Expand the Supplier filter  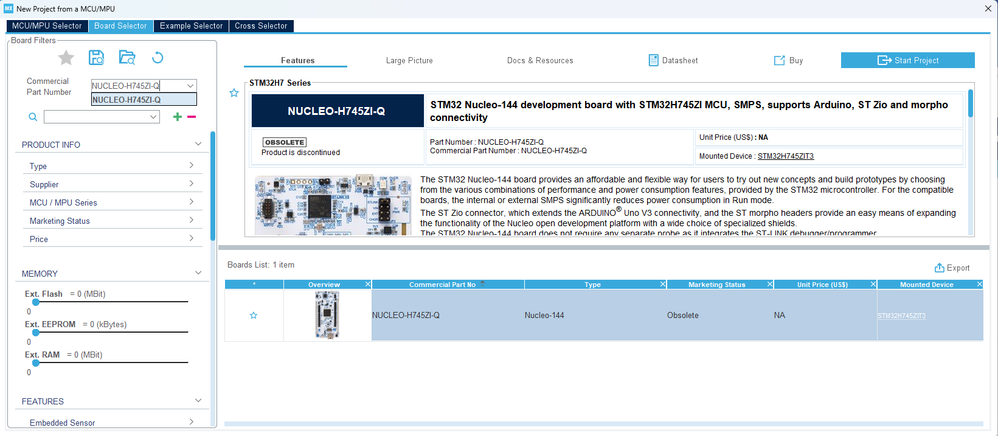tap(191, 184)
